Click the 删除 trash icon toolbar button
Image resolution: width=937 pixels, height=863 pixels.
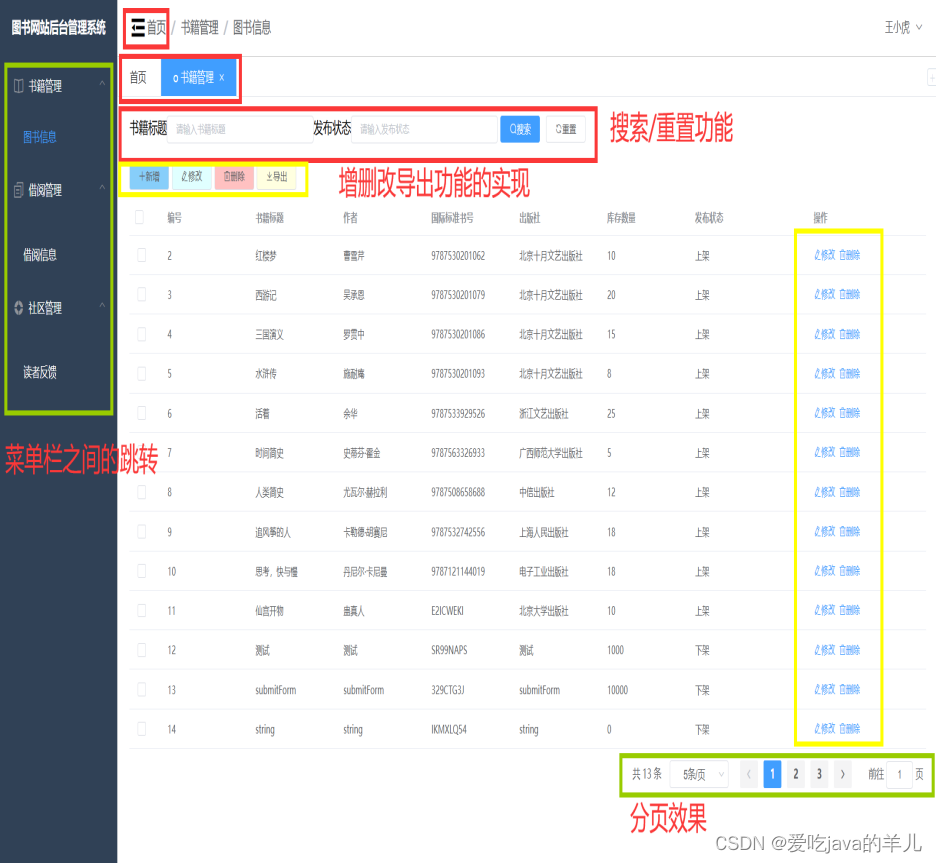click(225, 177)
